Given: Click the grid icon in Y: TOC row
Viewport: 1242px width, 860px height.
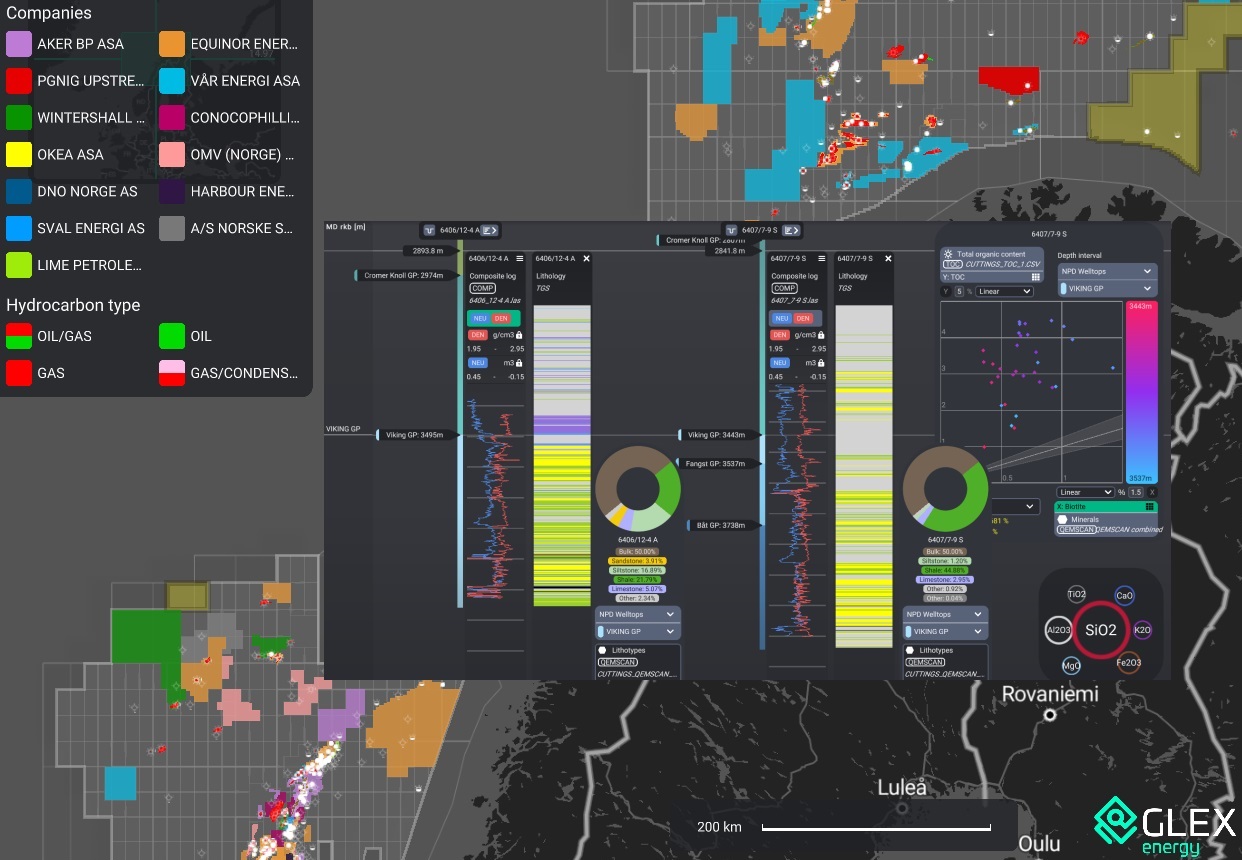Looking at the screenshot, I should pyautogui.click(x=1036, y=277).
